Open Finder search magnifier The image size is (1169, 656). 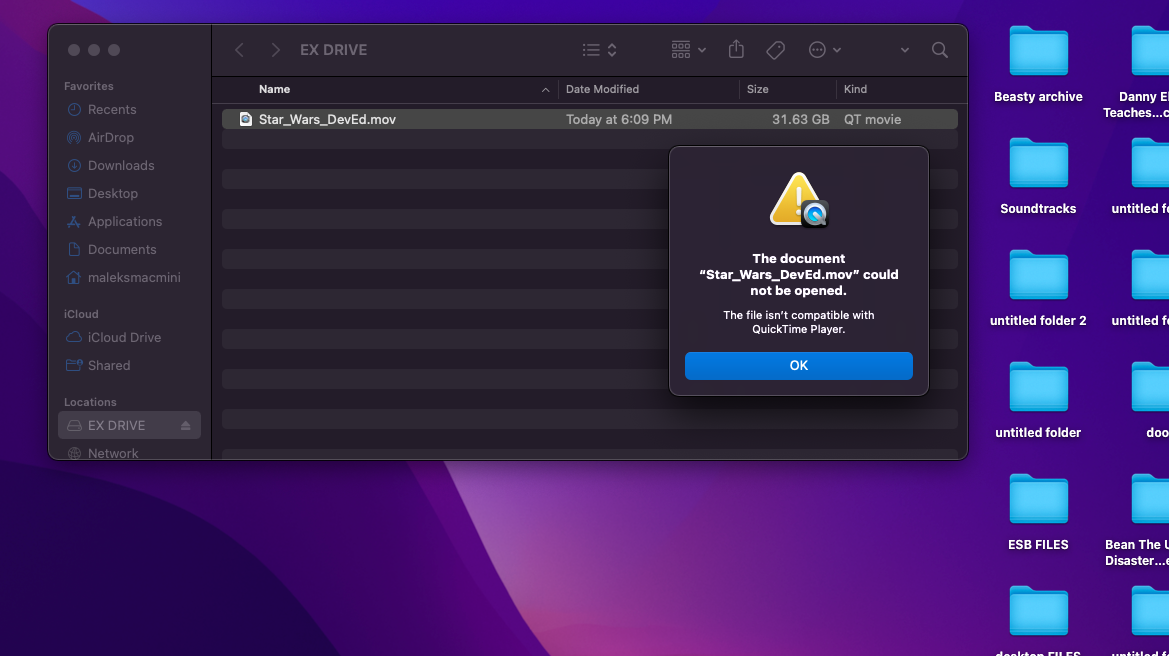click(x=939, y=50)
